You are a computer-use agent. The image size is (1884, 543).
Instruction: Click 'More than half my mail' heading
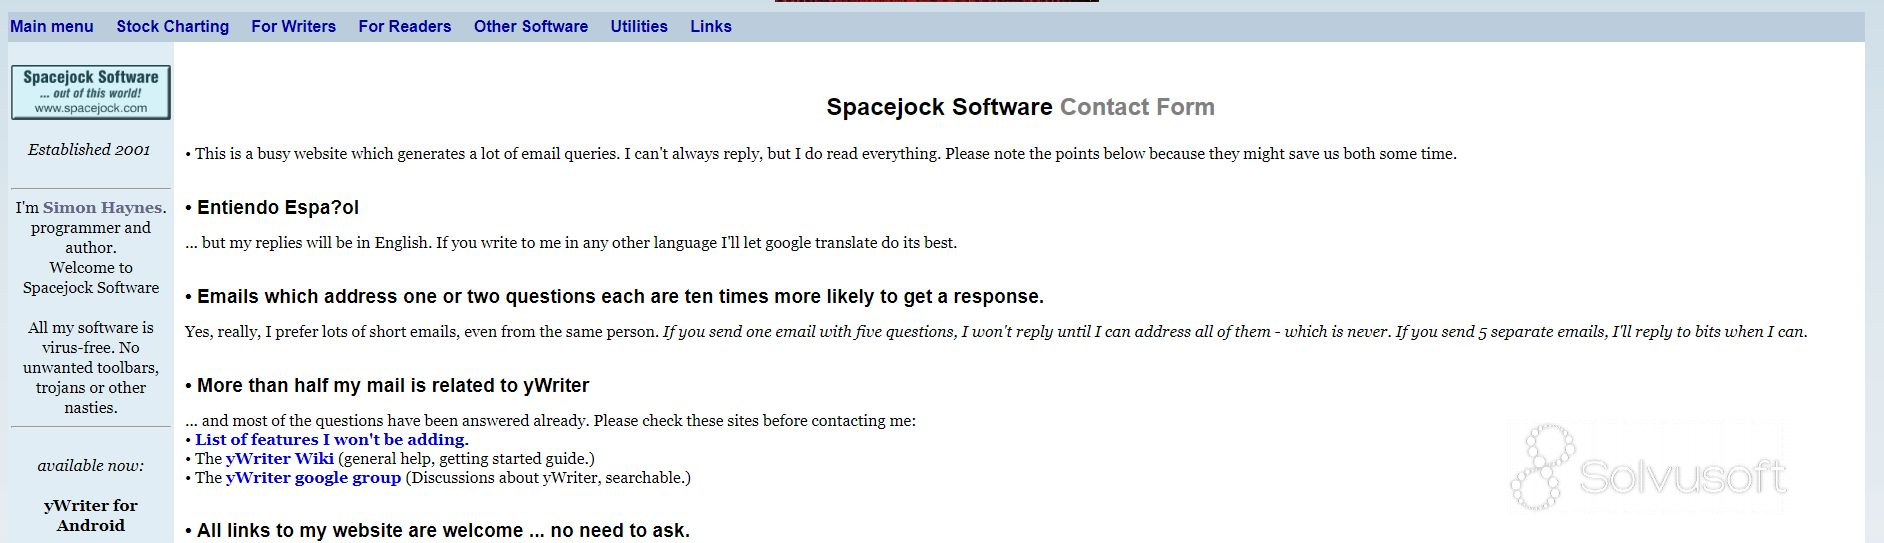click(x=388, y=386)
